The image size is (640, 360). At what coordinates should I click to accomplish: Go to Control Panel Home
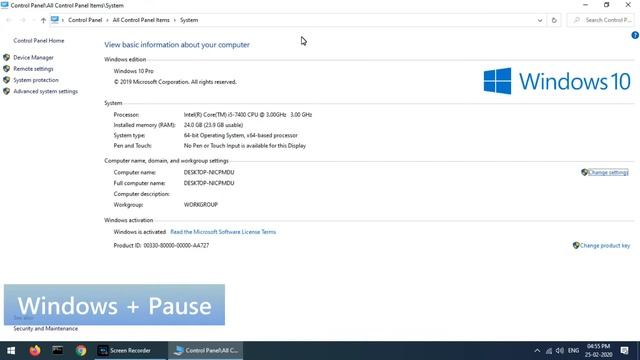[39, 41]
